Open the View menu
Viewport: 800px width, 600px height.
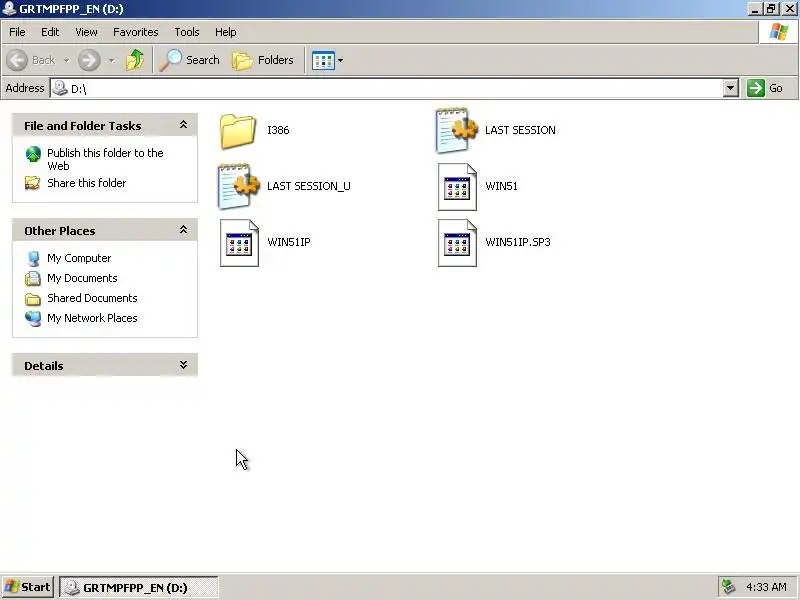tap(86, 32)
